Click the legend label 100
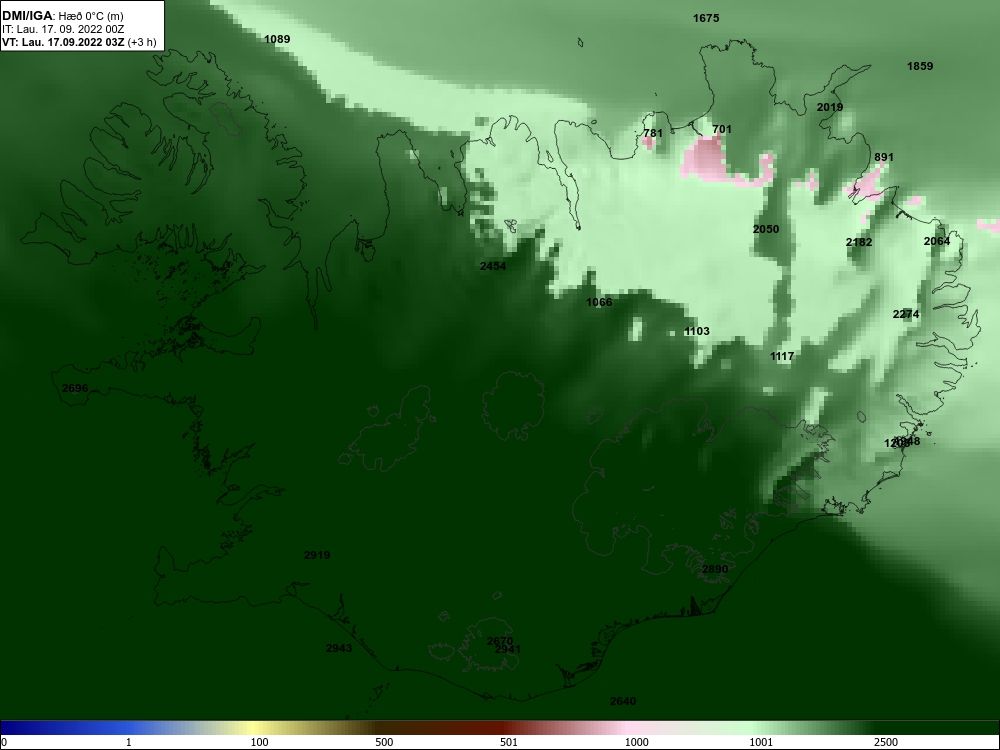This screenshot has width=1000, height=750. (x=259, y=742)
